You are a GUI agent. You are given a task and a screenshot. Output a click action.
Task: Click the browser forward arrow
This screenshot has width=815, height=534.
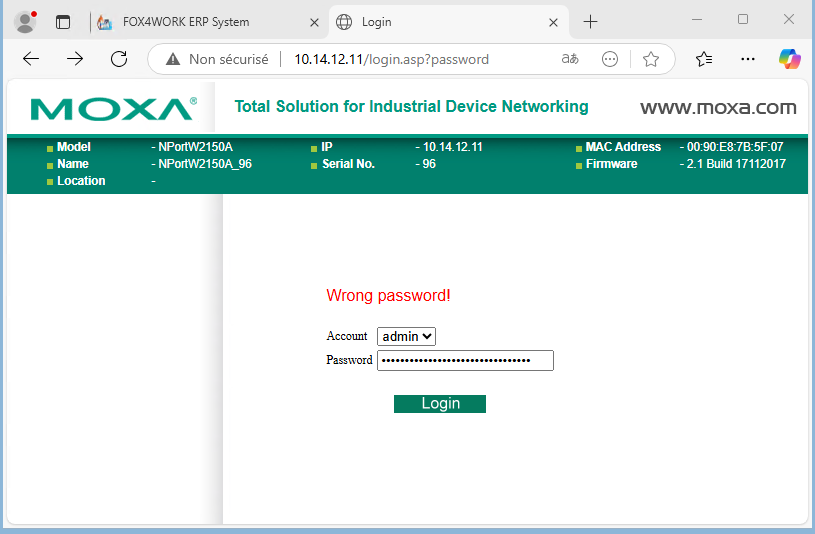click(x=75, y=59)
